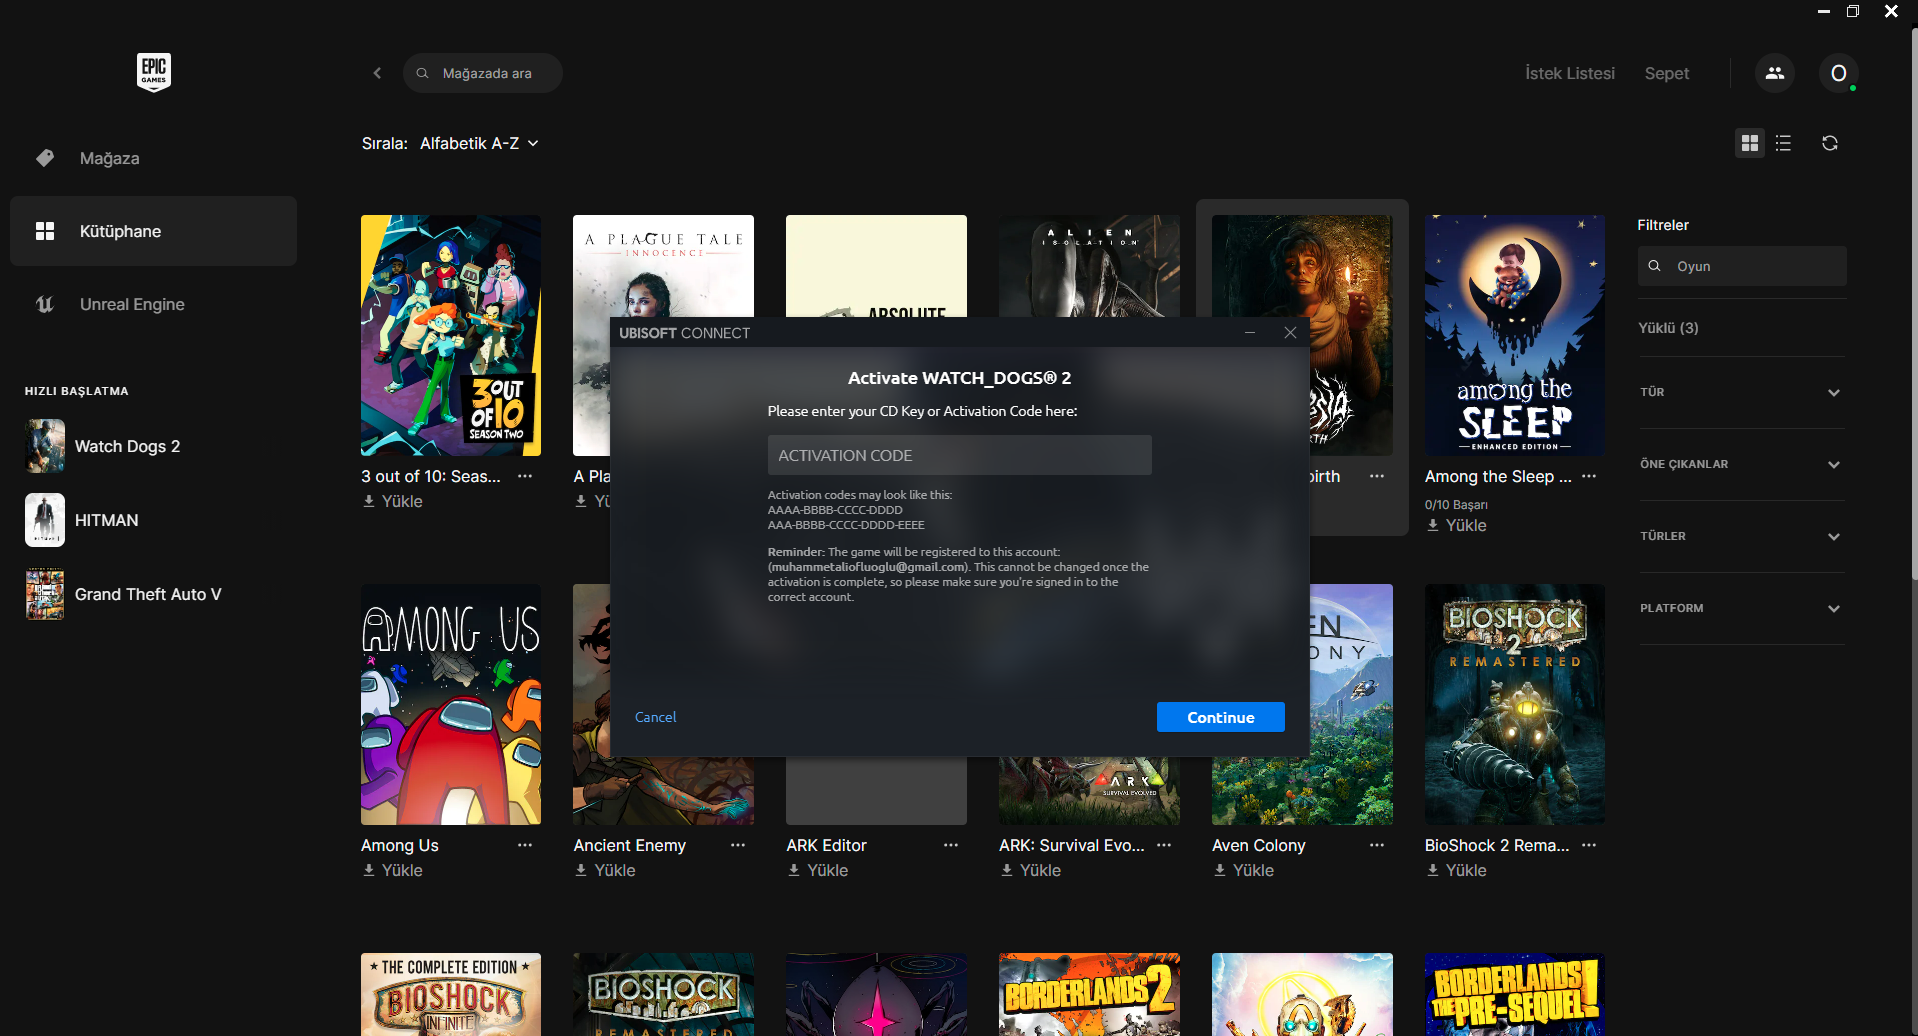This screenshot has height=1036, width=1918.
Task: Open the Sepet cart
Action: tap(1667, 73)
